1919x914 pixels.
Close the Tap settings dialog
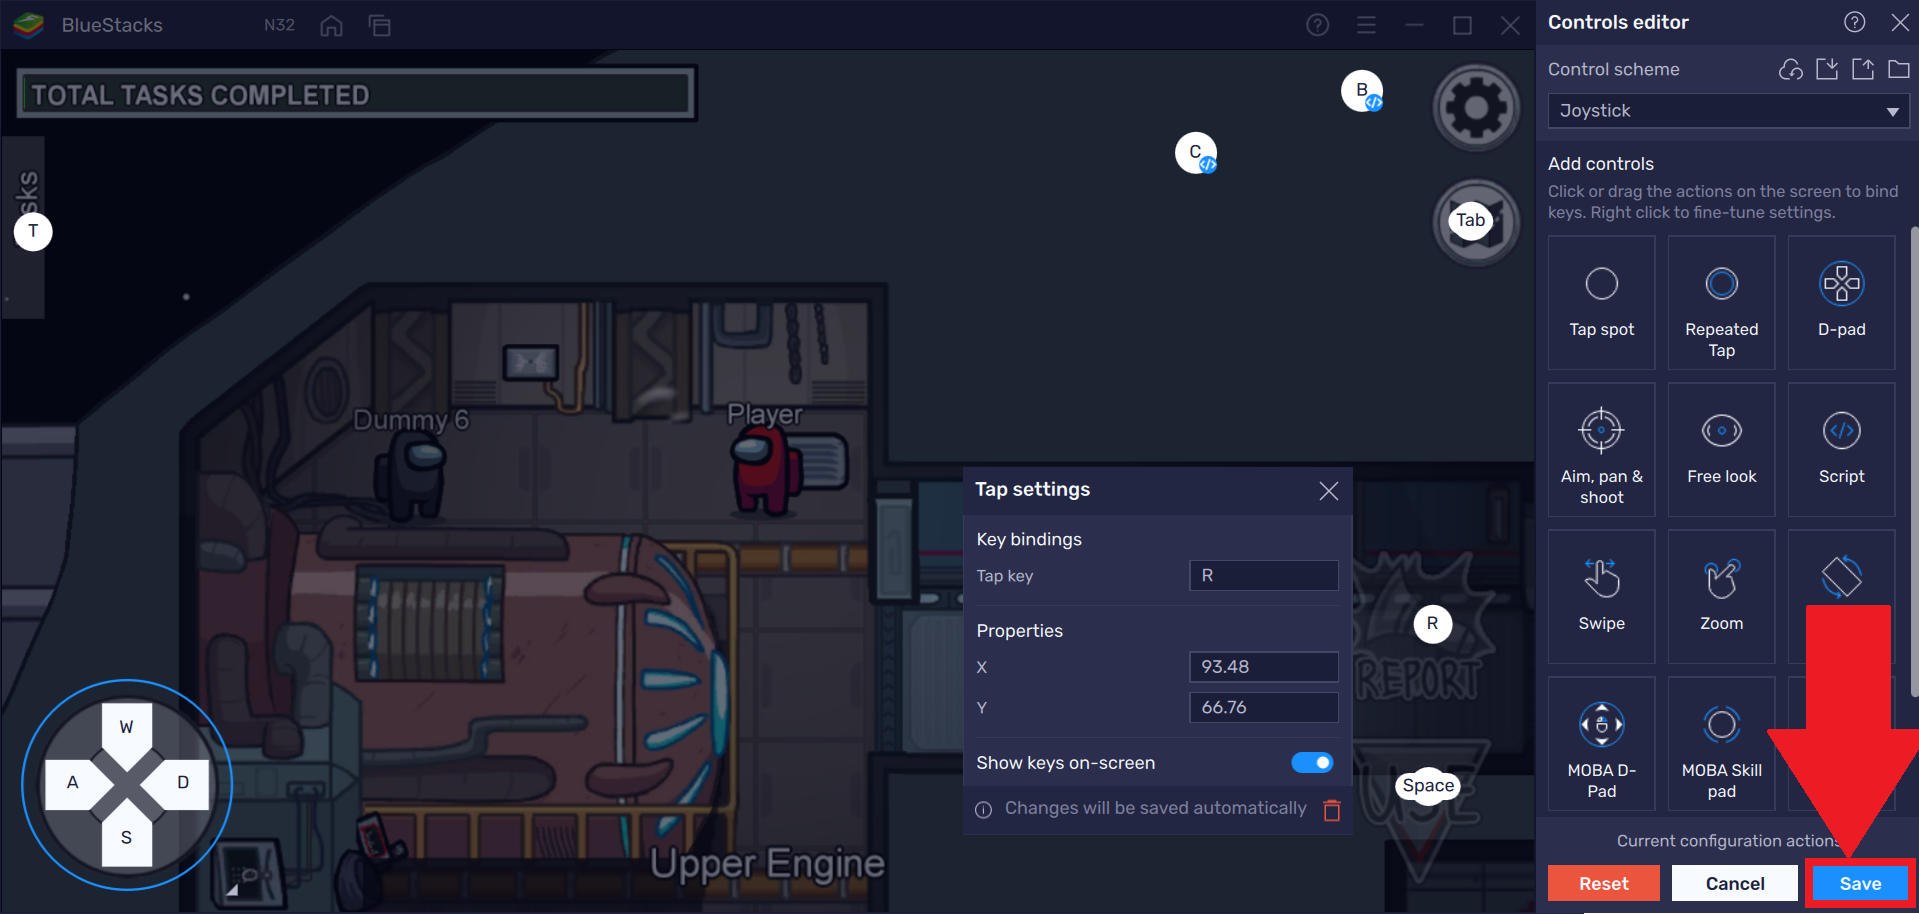(1328, 491)
